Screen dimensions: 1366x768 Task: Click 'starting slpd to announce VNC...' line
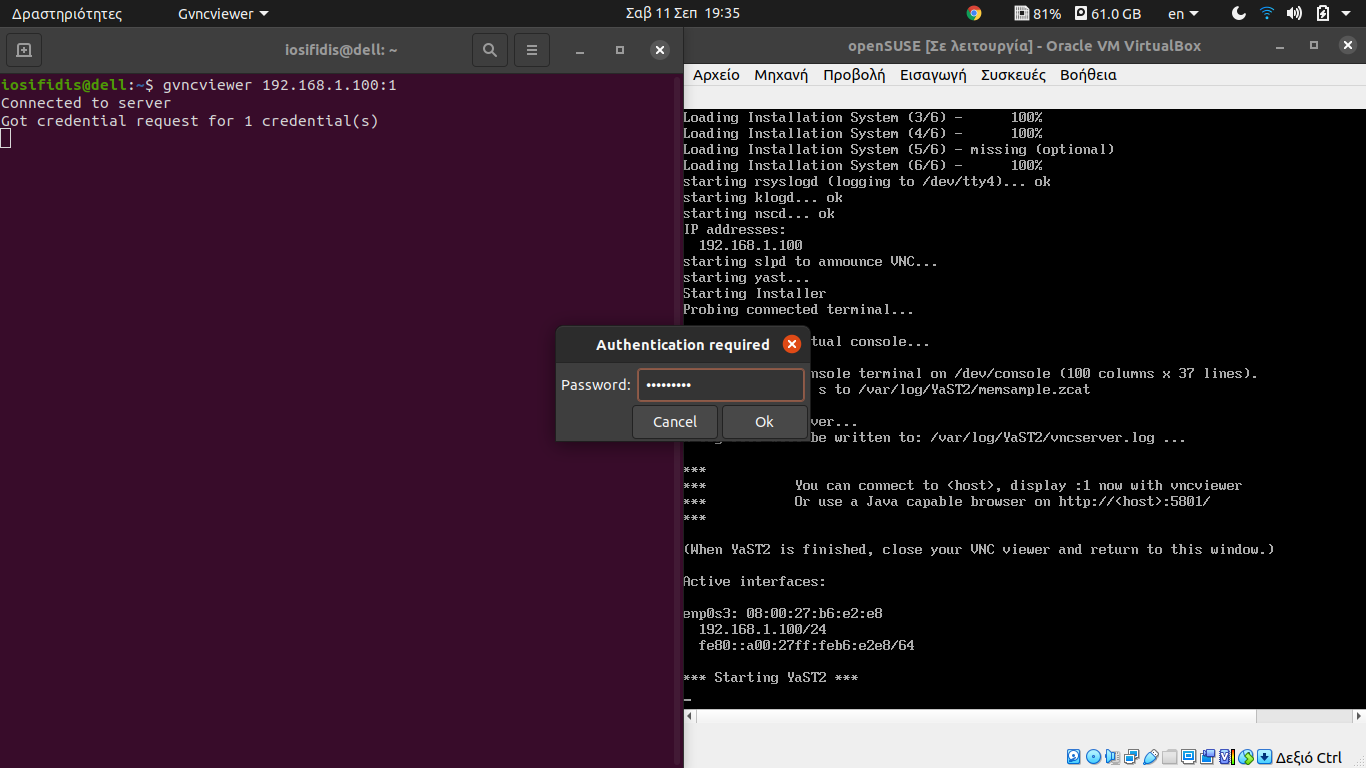[x=811, y=262]
